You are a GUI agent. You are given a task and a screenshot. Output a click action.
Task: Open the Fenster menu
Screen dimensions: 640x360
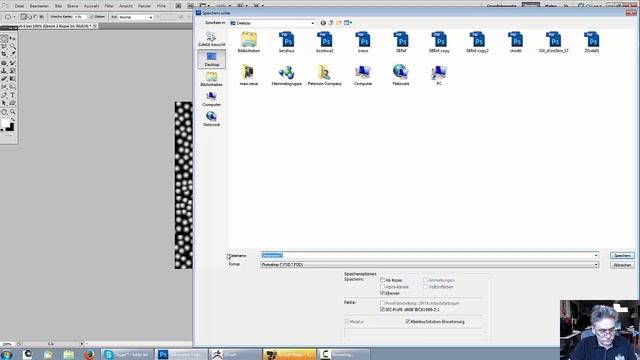pos(144,6)
